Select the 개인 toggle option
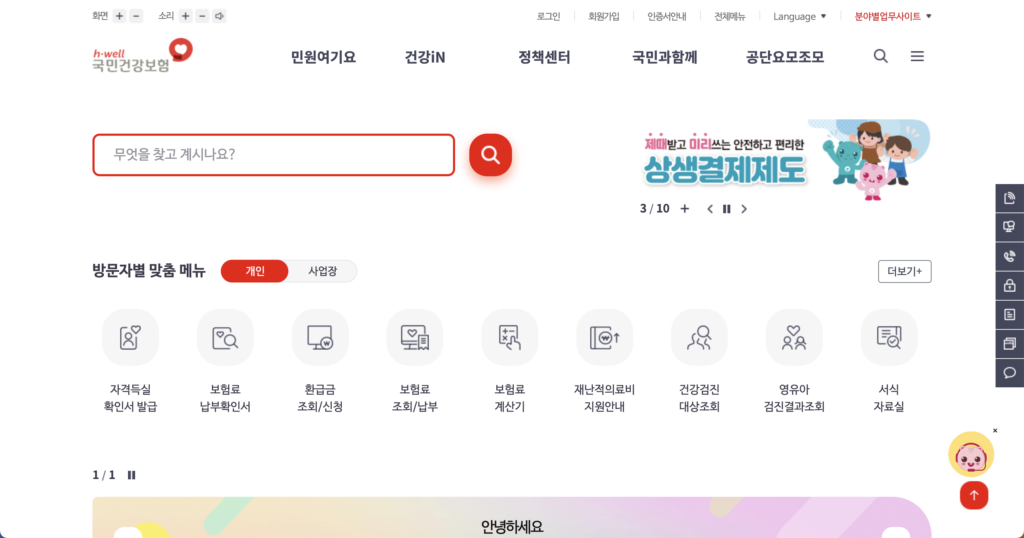Image resolution: width=1024 pixels, height=538 pixels. point(255,271)
